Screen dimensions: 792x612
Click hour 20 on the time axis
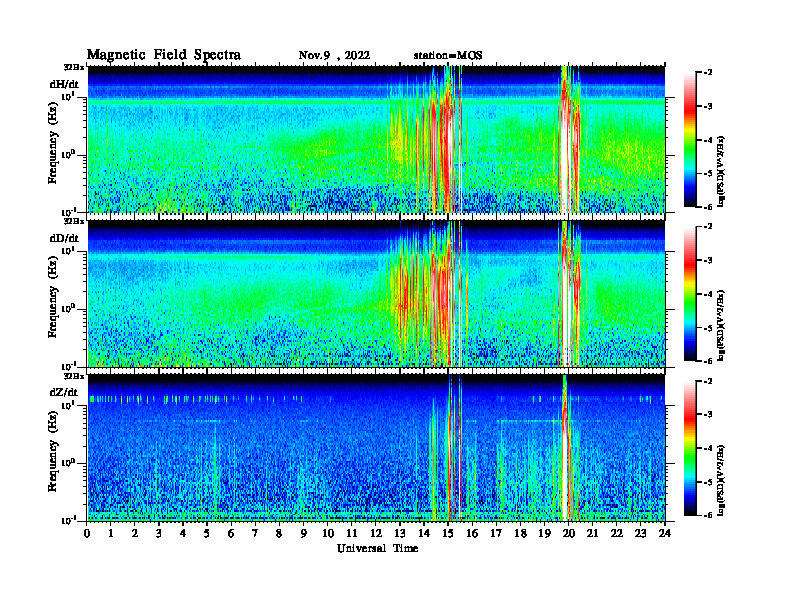pos(569,534)
